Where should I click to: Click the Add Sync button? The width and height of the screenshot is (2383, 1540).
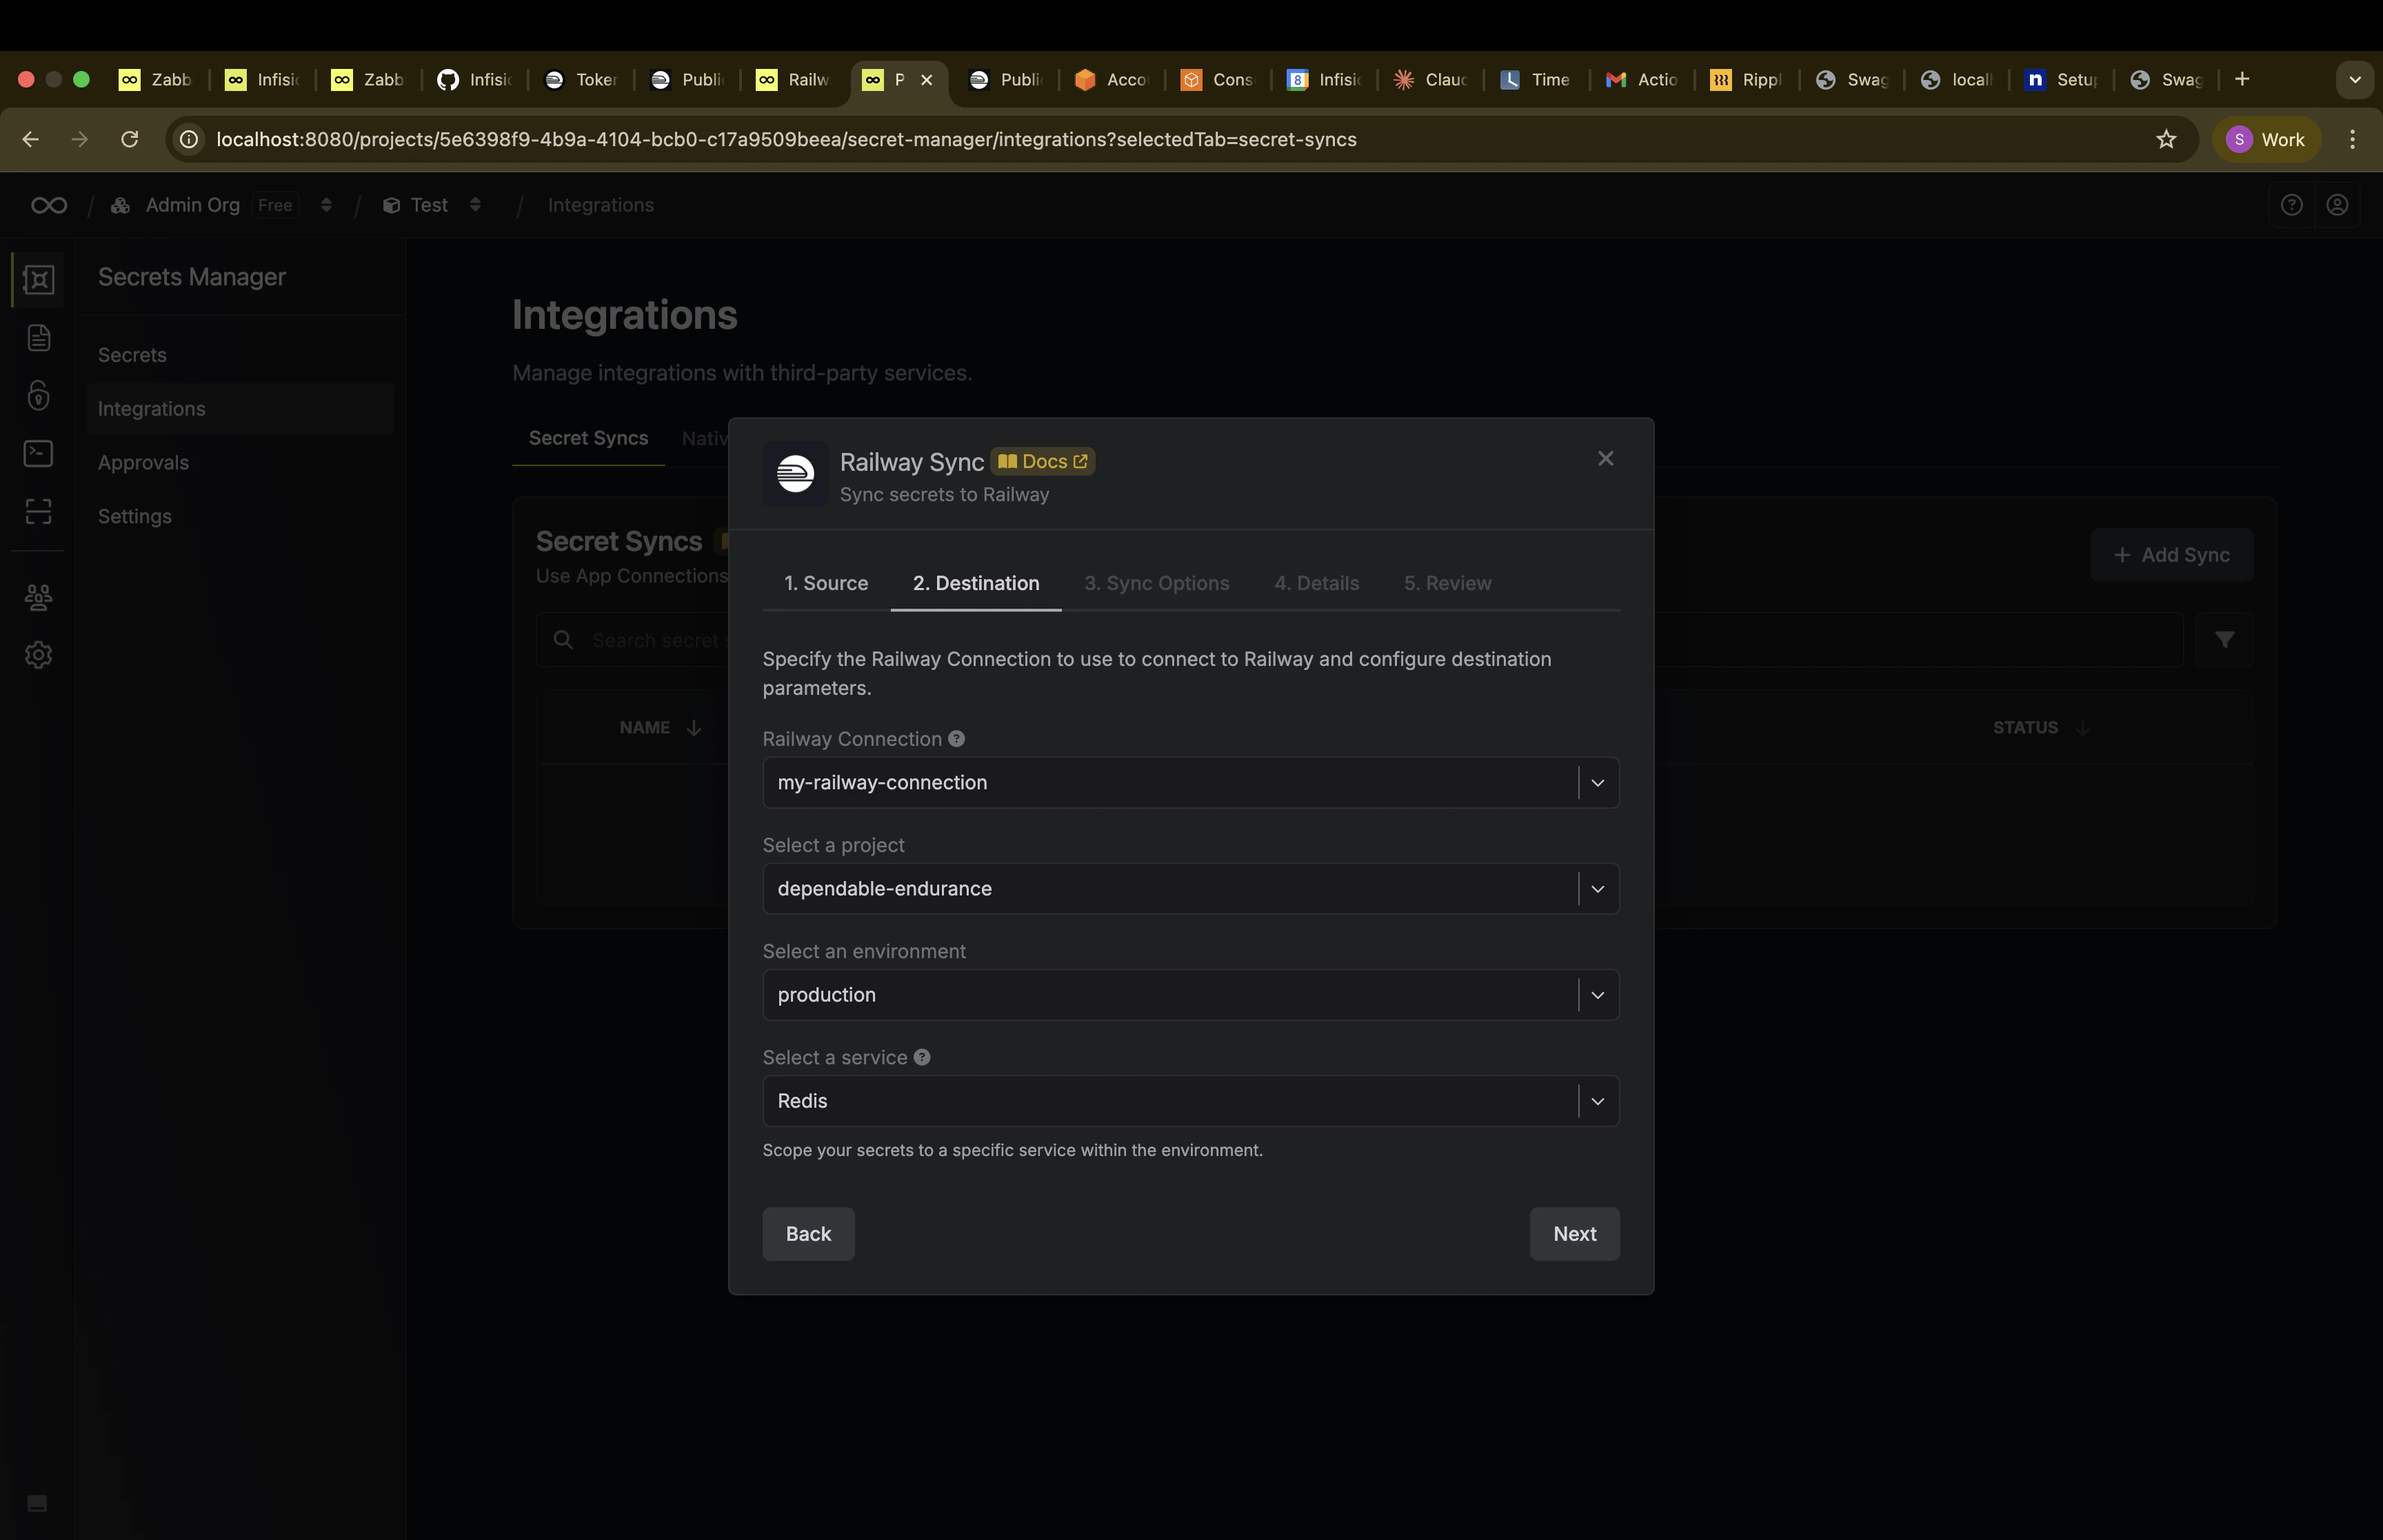point(2171,555)
